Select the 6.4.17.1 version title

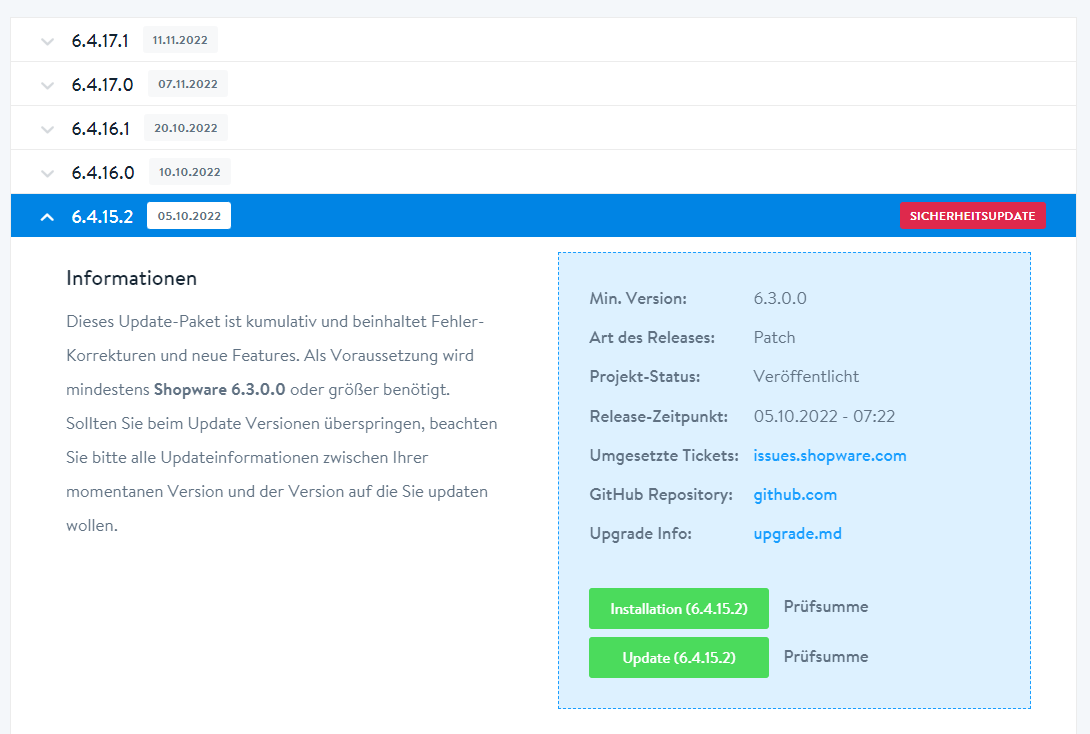tap(100, 41)
